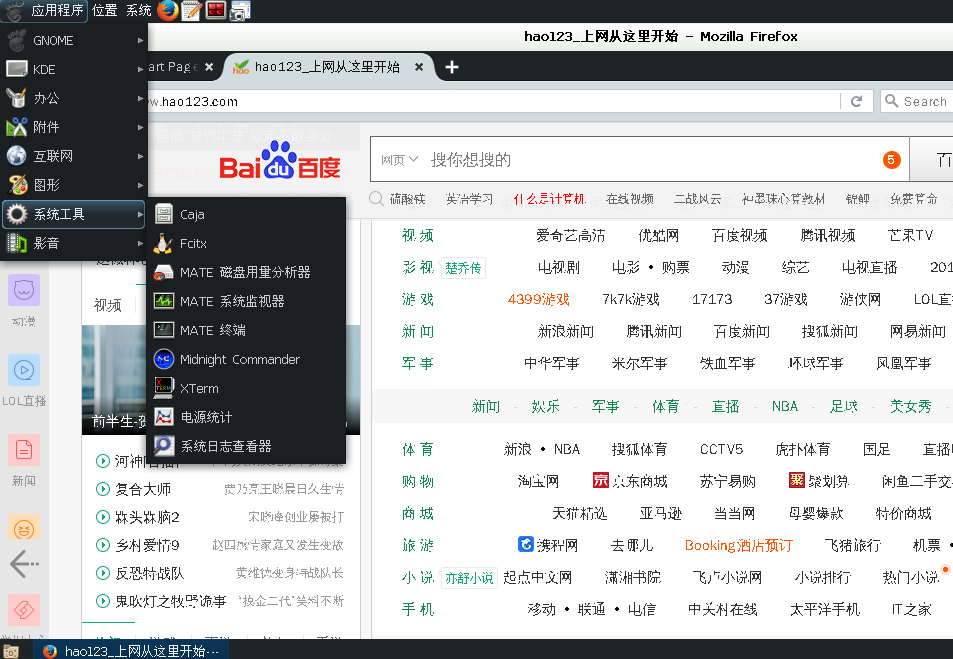Screen dimensions: 953x659
Task: Expand the KDE submenu
Action: [x=74, y=69]
